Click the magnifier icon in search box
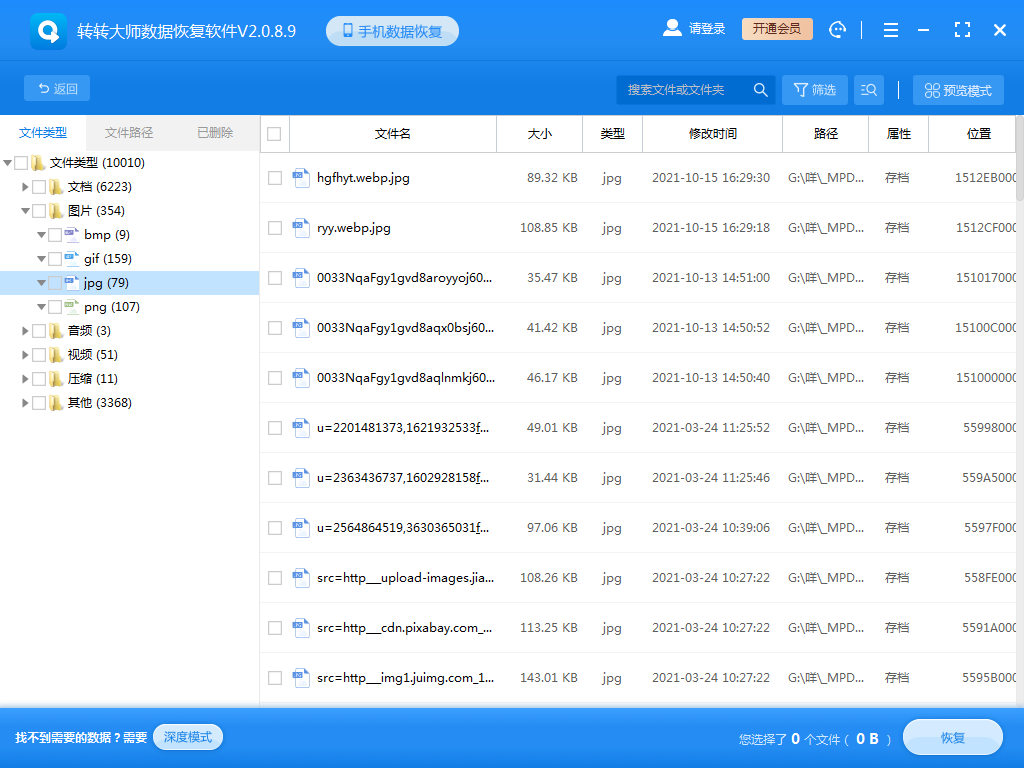 click(x=760, y=89)
